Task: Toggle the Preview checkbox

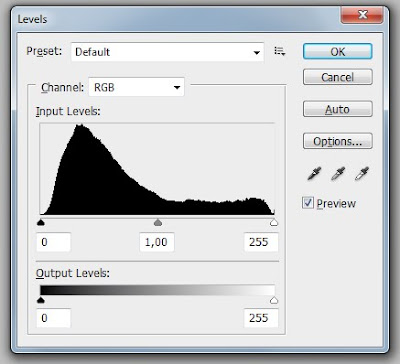Action: [x=308, y=203]
